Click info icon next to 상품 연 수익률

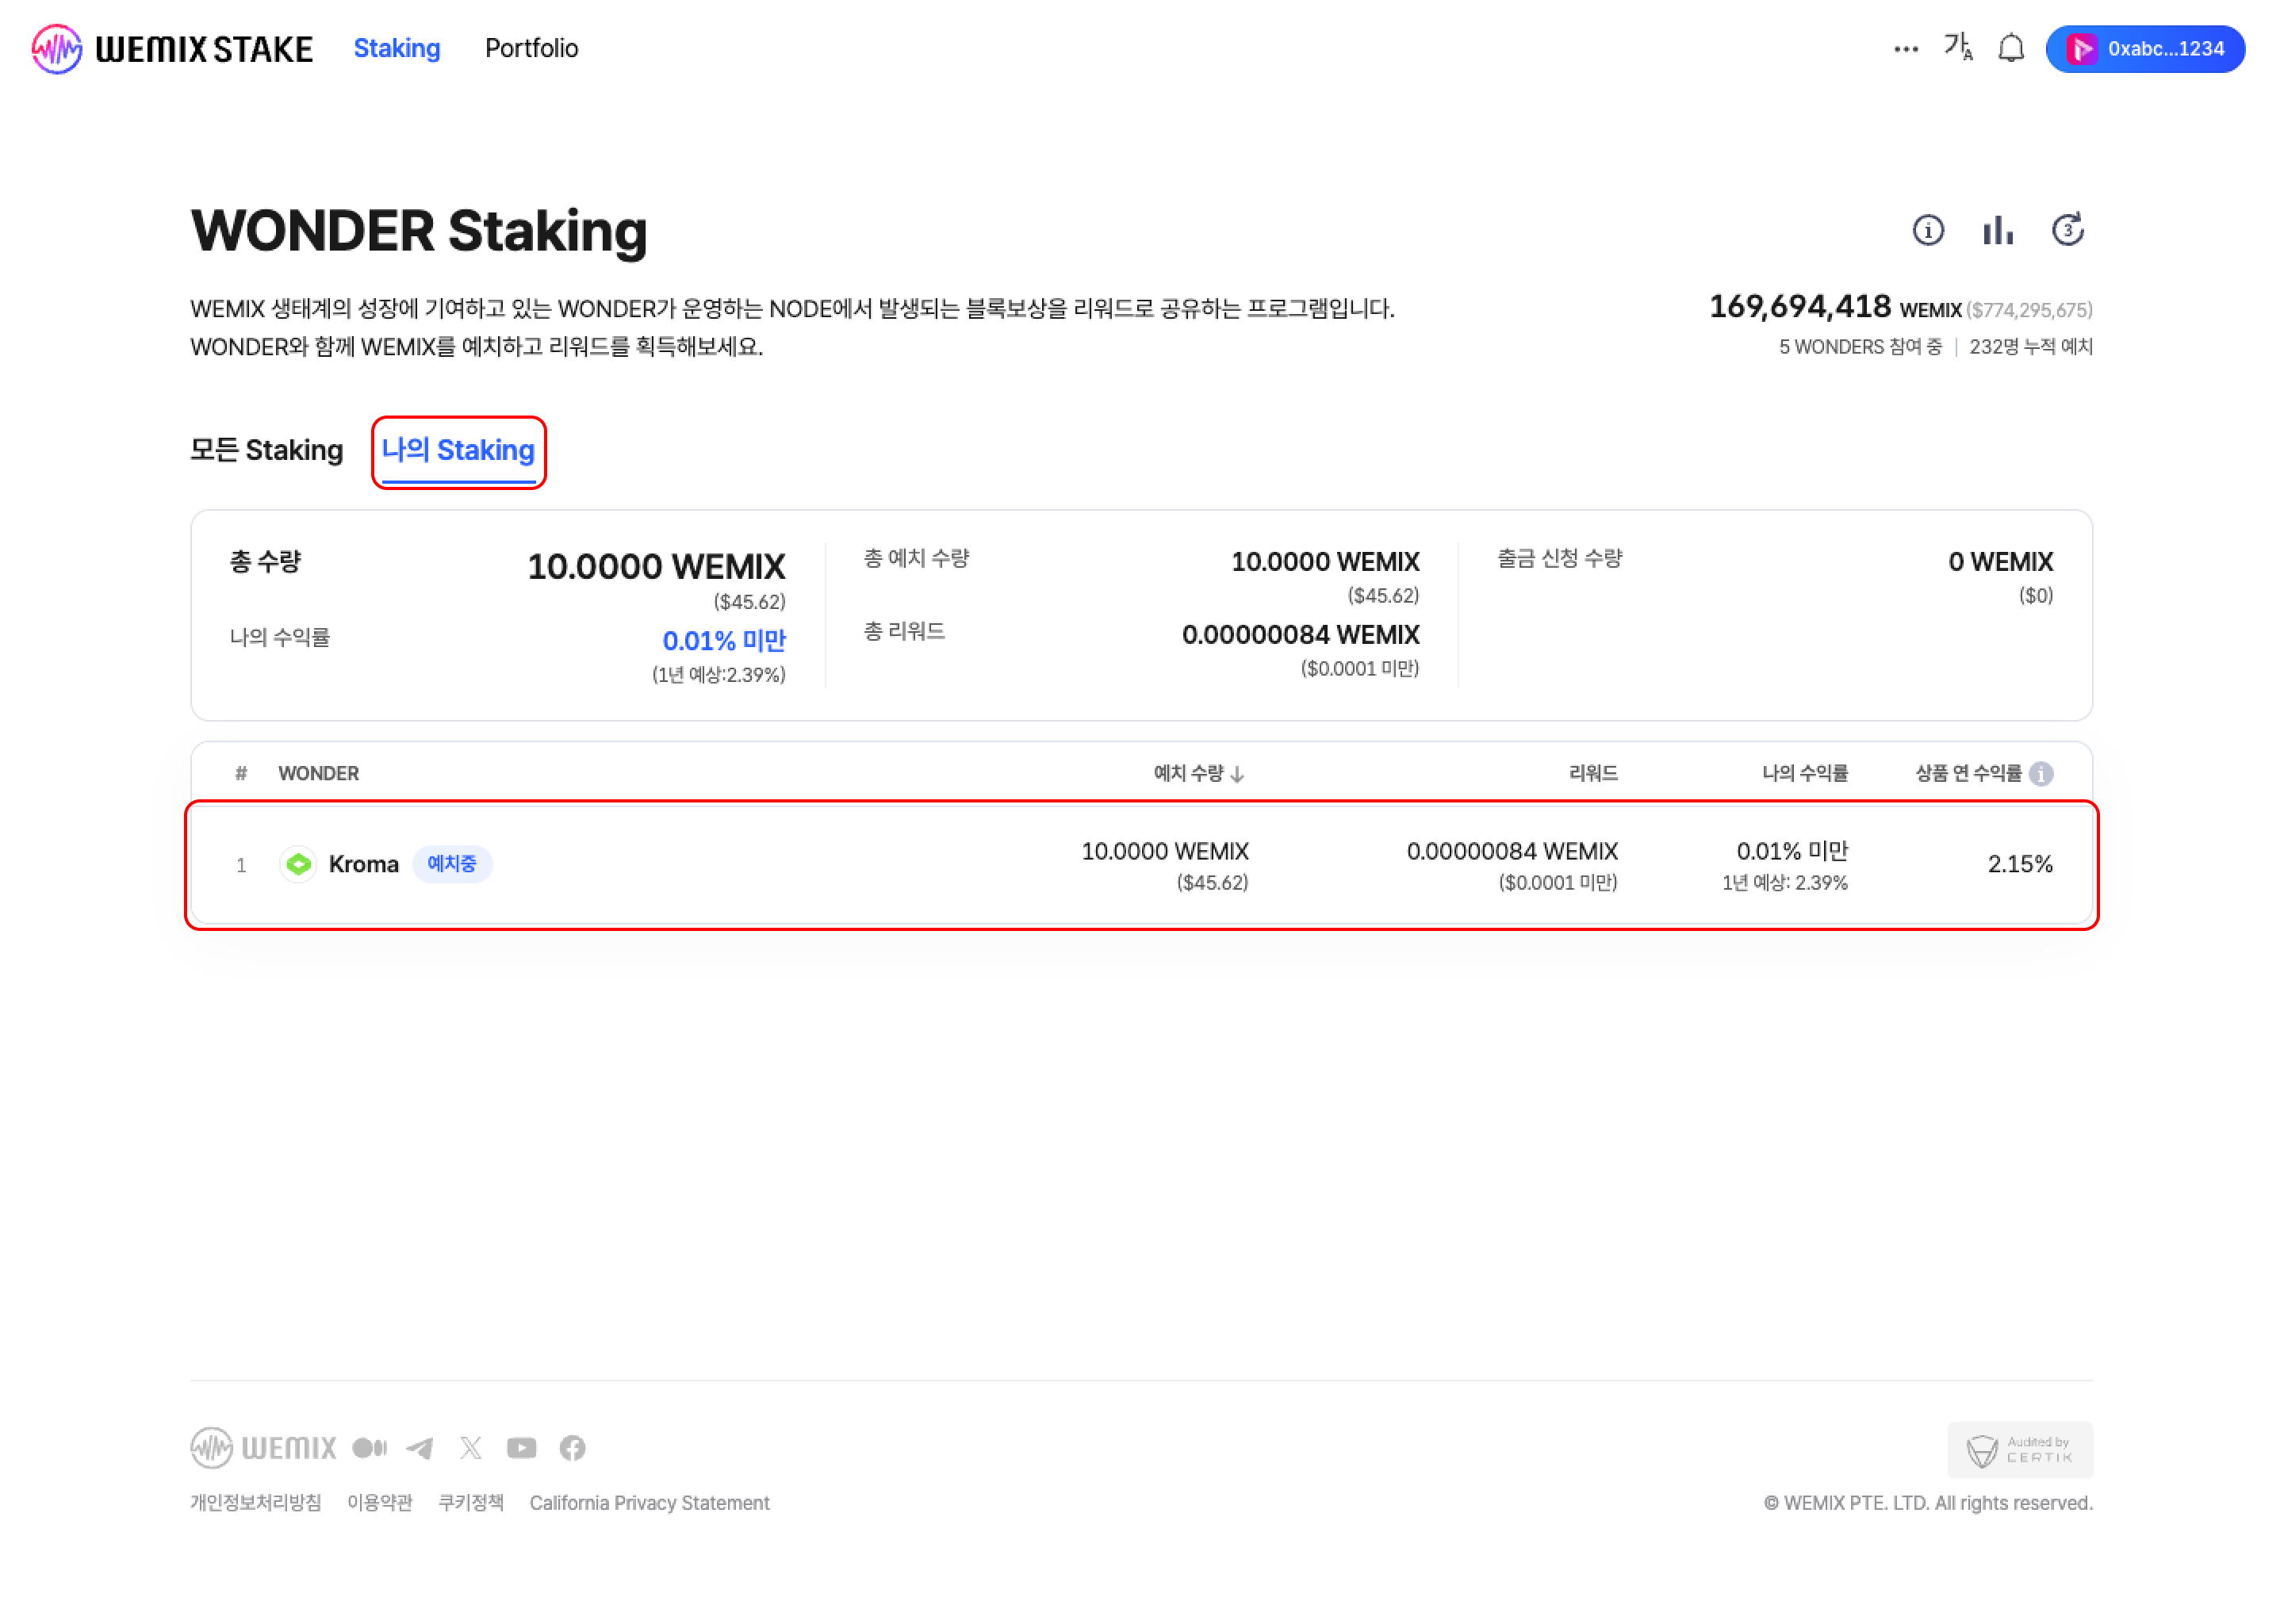pos(2041,773)
